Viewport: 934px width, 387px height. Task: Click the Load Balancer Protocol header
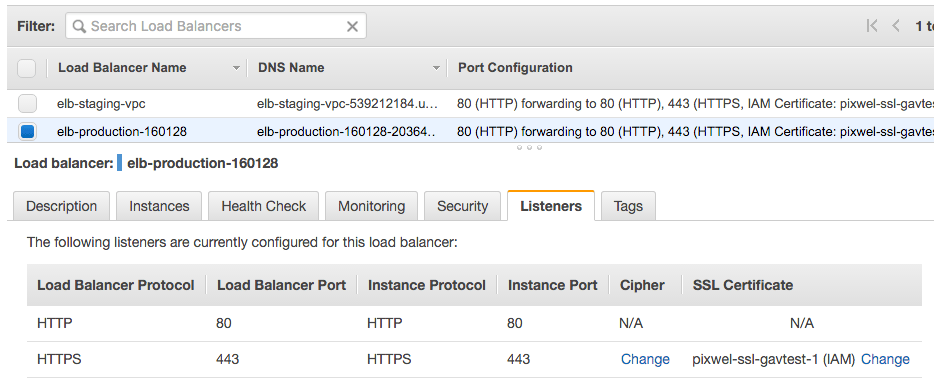click(x=116, y=285)
